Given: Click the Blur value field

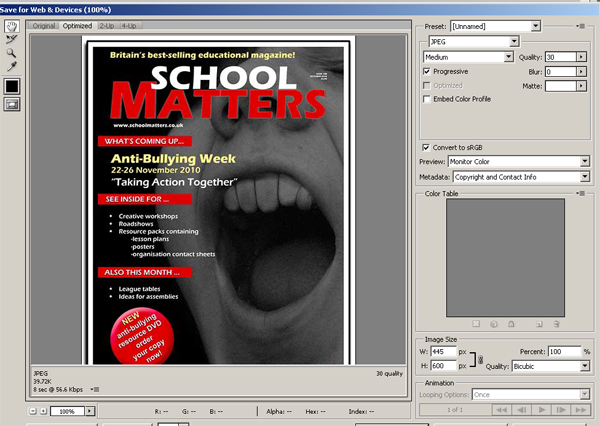Looking at the screenshot, I should (x=561, y=72).
